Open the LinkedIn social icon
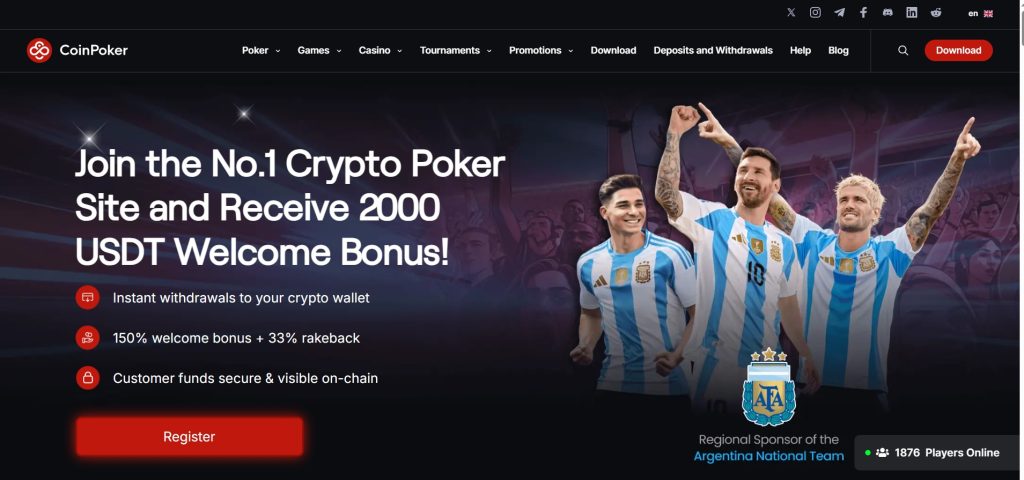The height and width of the screenshot is (480, 1024). [912, 12]
